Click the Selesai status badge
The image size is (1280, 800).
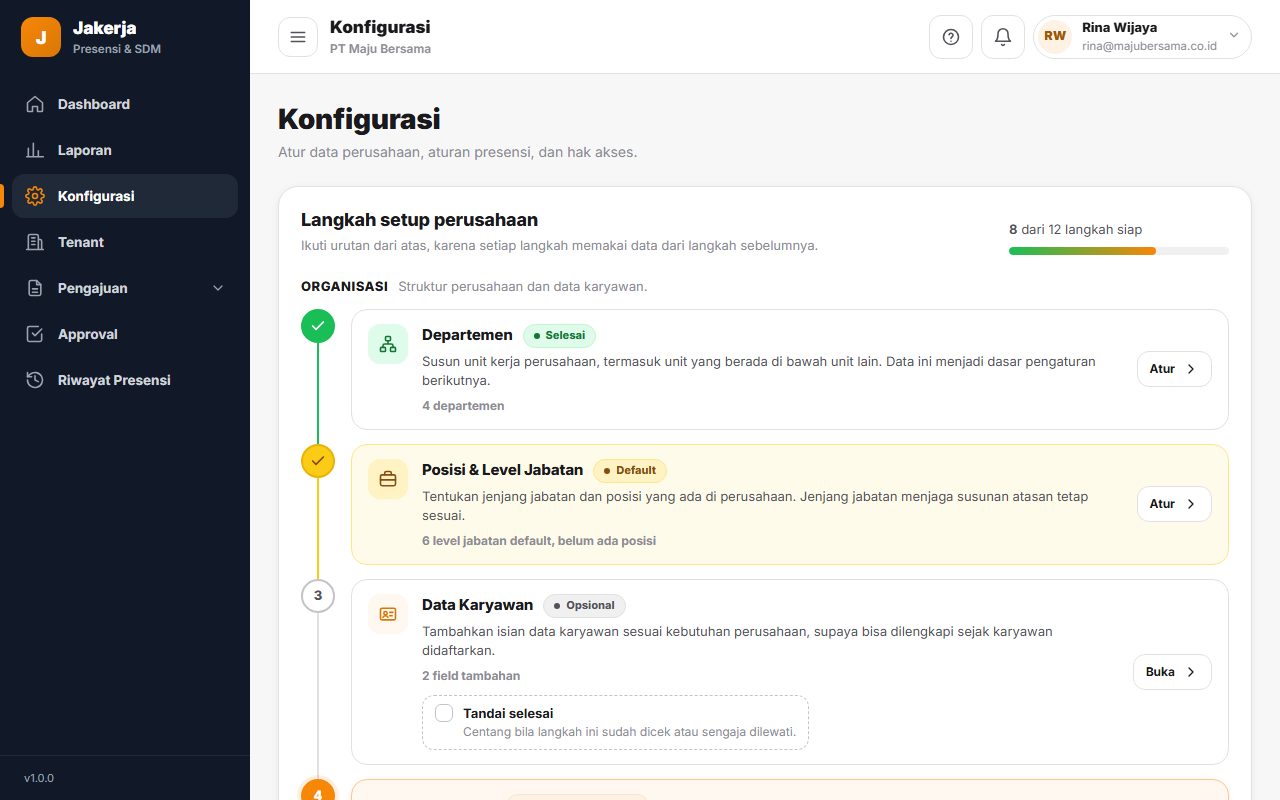tap(559, 335)
